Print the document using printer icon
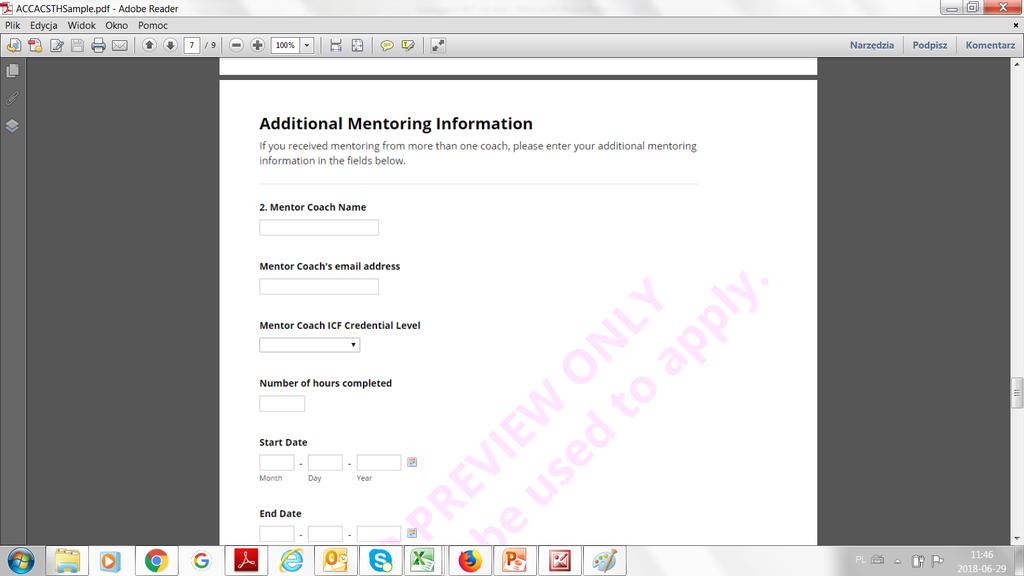The image size is (1024, 576). pos(99,45)
